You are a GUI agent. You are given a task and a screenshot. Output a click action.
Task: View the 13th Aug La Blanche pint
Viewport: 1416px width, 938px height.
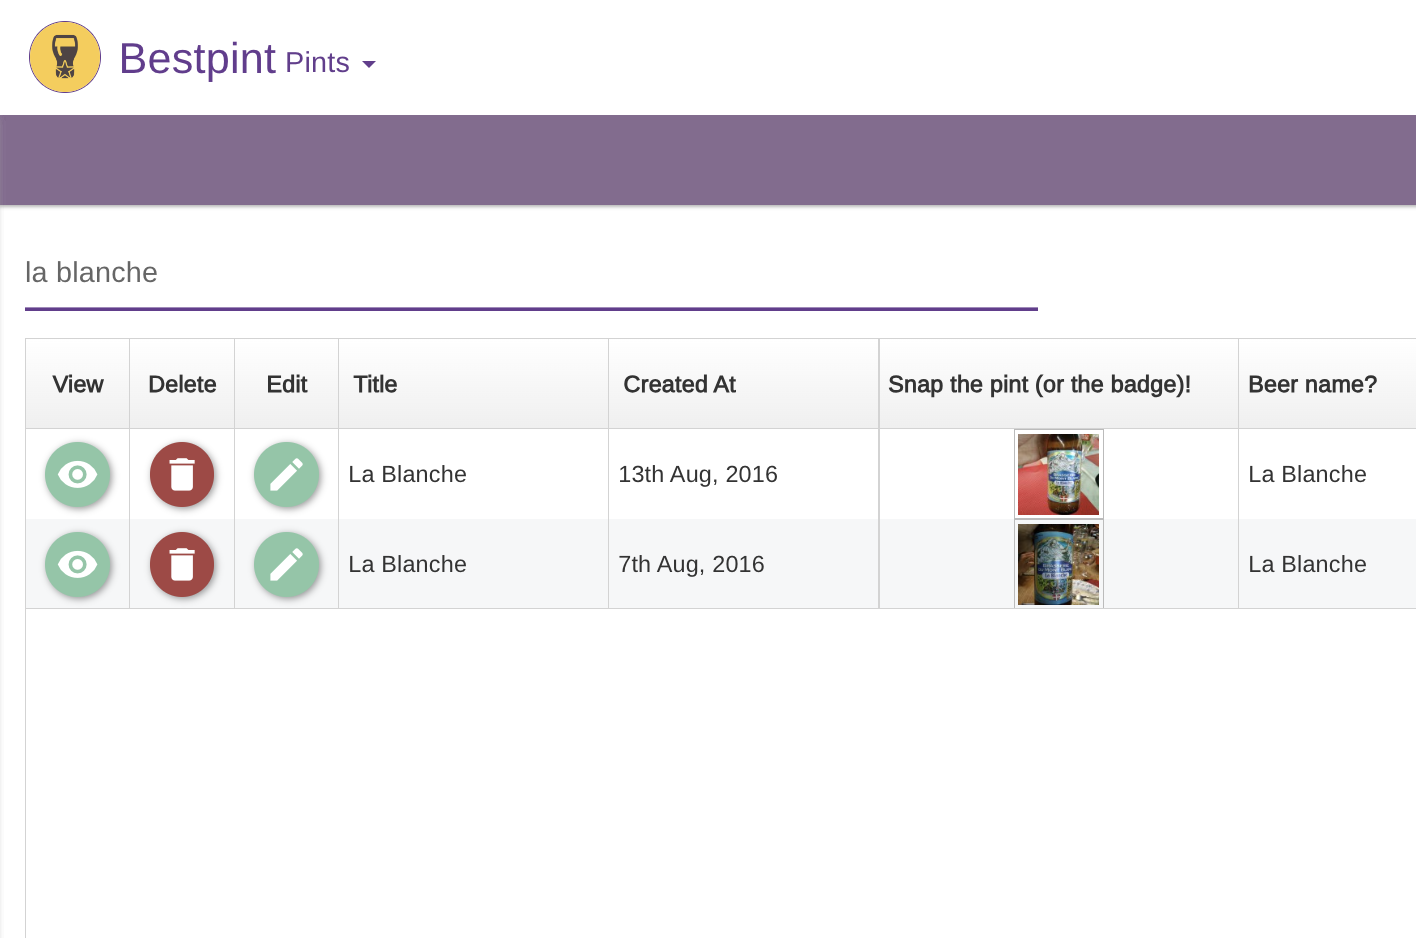tap(78, 474)
